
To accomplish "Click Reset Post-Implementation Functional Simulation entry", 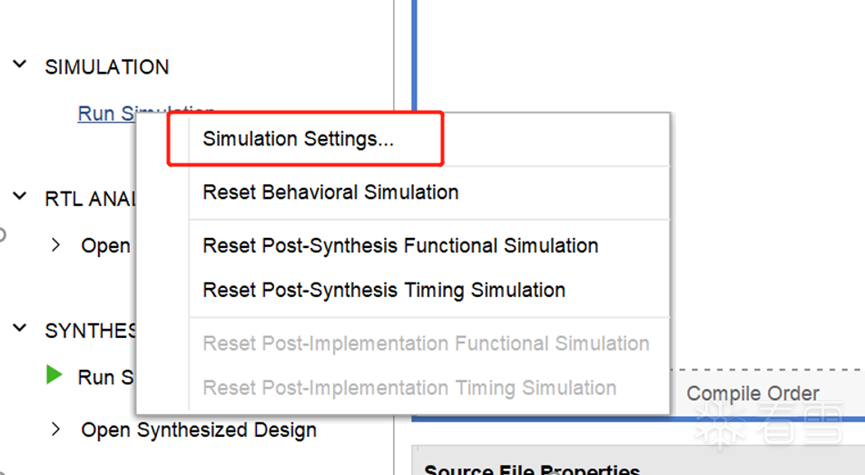I will click(x=426, y=343).
